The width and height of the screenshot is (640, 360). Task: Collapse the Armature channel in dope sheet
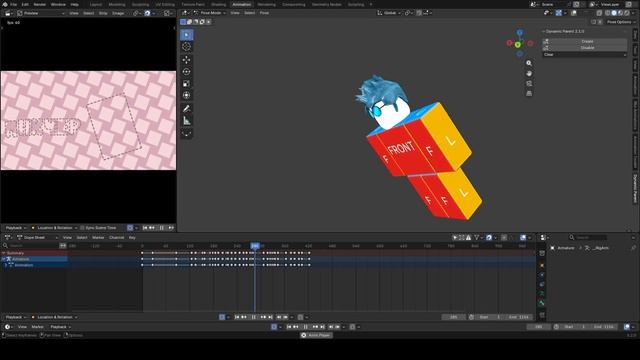[x=3, y=259]
